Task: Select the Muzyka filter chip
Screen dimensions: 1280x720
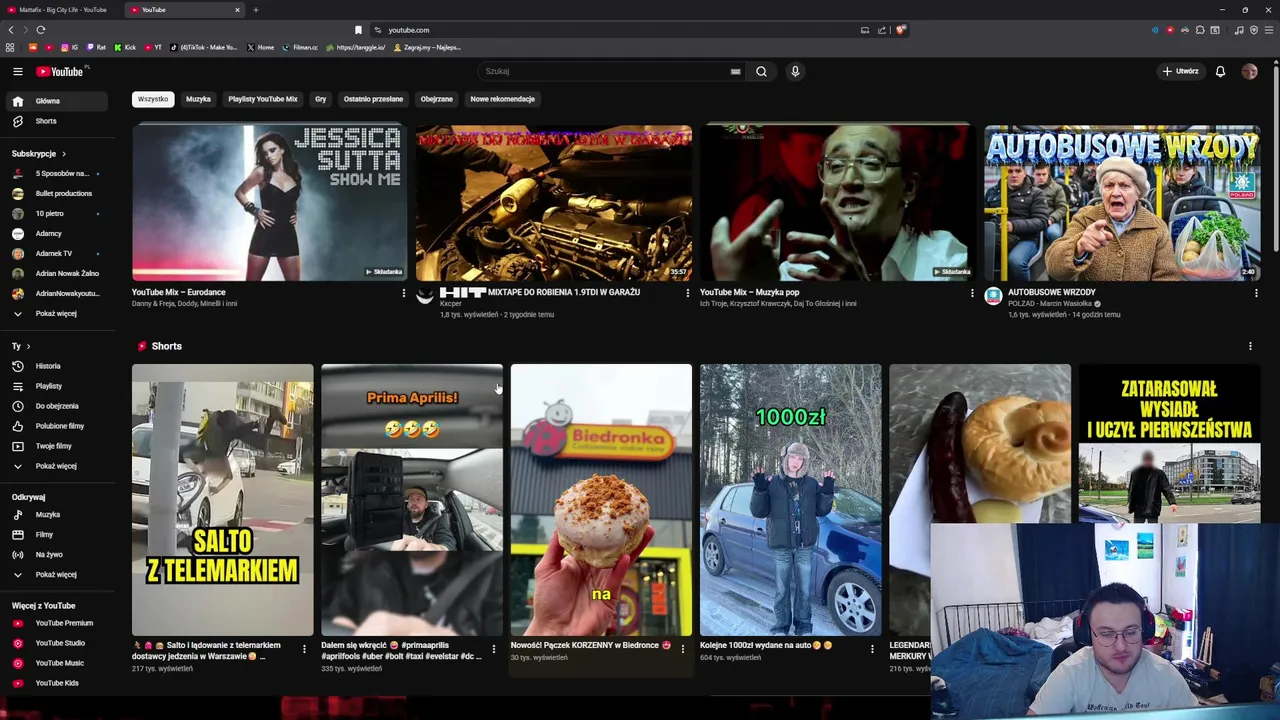Action: [x=198, y=99]
